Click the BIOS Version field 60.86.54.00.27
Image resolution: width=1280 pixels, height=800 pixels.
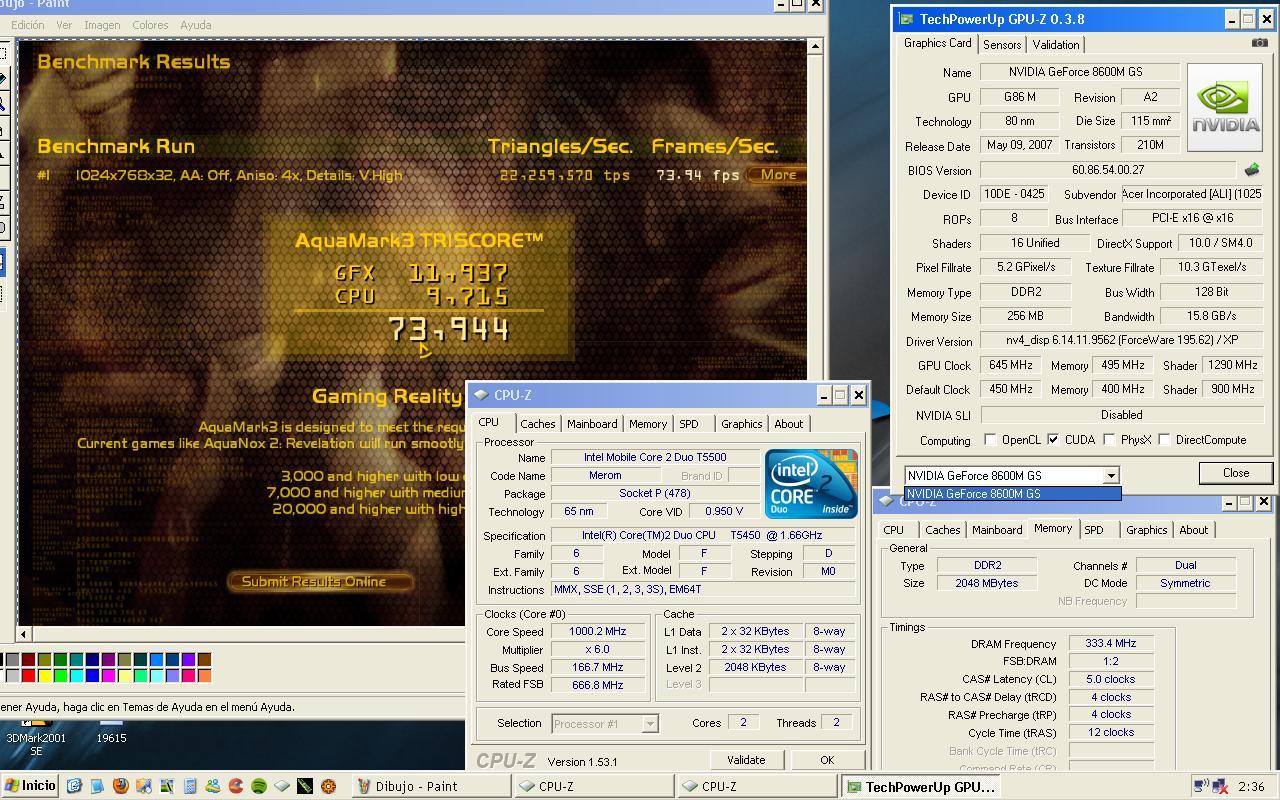1108,170
